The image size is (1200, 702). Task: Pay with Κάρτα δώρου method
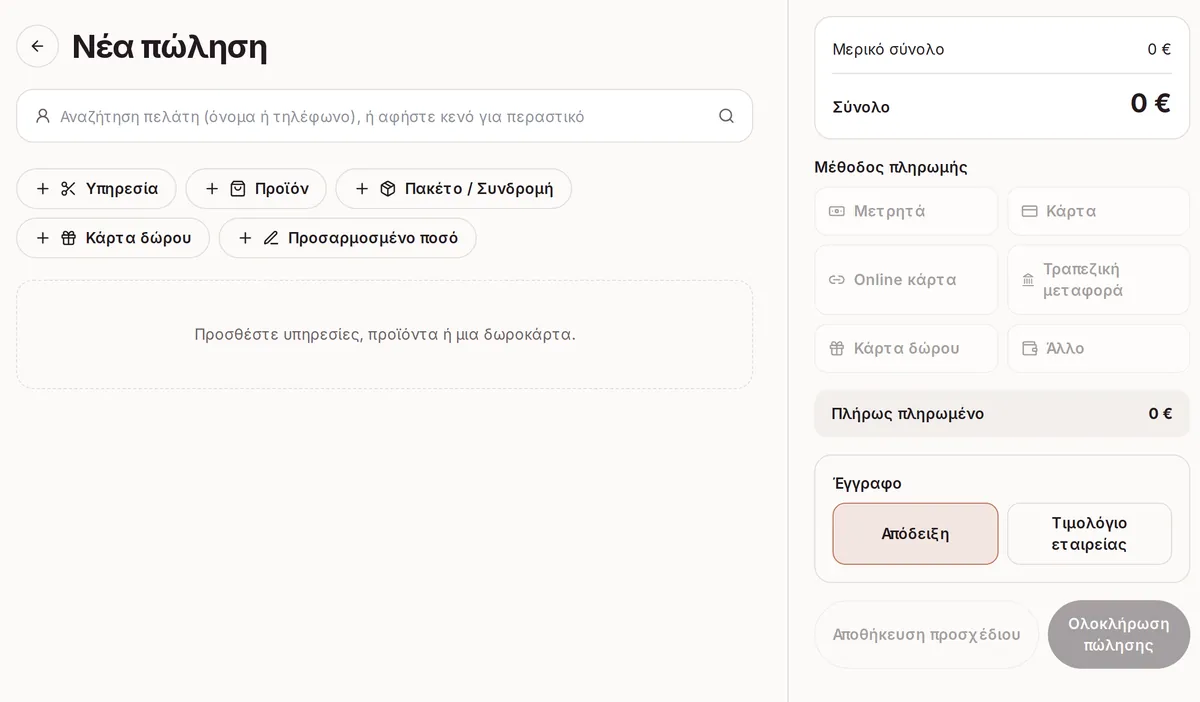906,348
